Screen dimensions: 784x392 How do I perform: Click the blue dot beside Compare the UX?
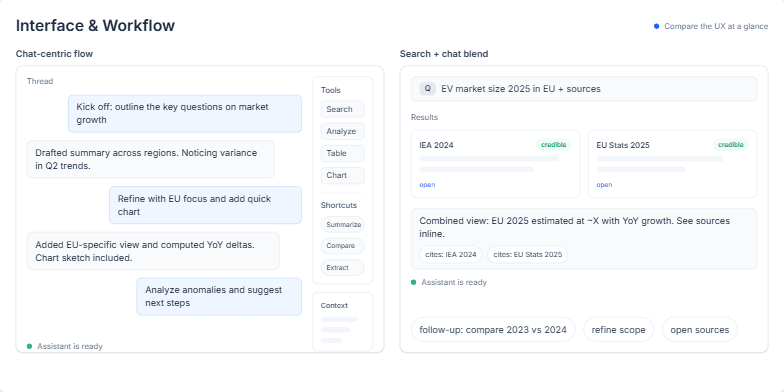(656, 26)
